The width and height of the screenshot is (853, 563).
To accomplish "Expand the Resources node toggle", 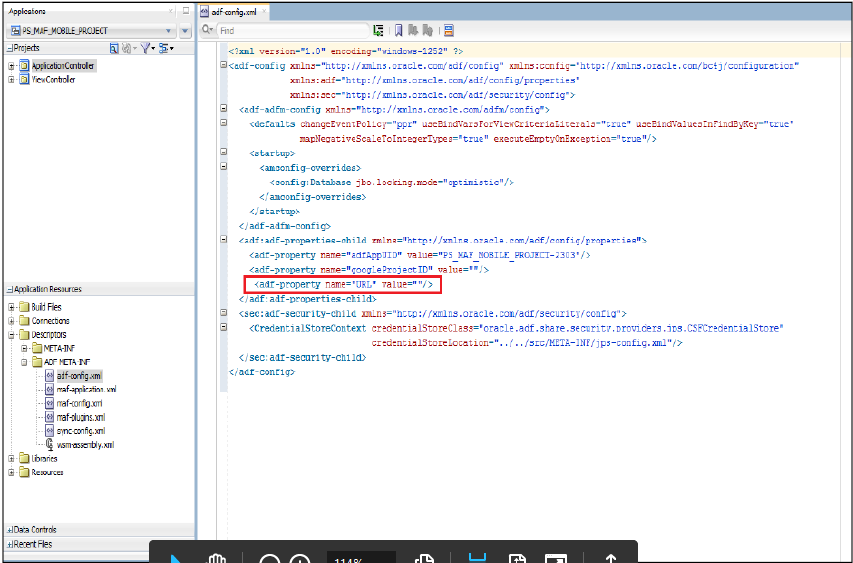I will [x=11, y=472].
